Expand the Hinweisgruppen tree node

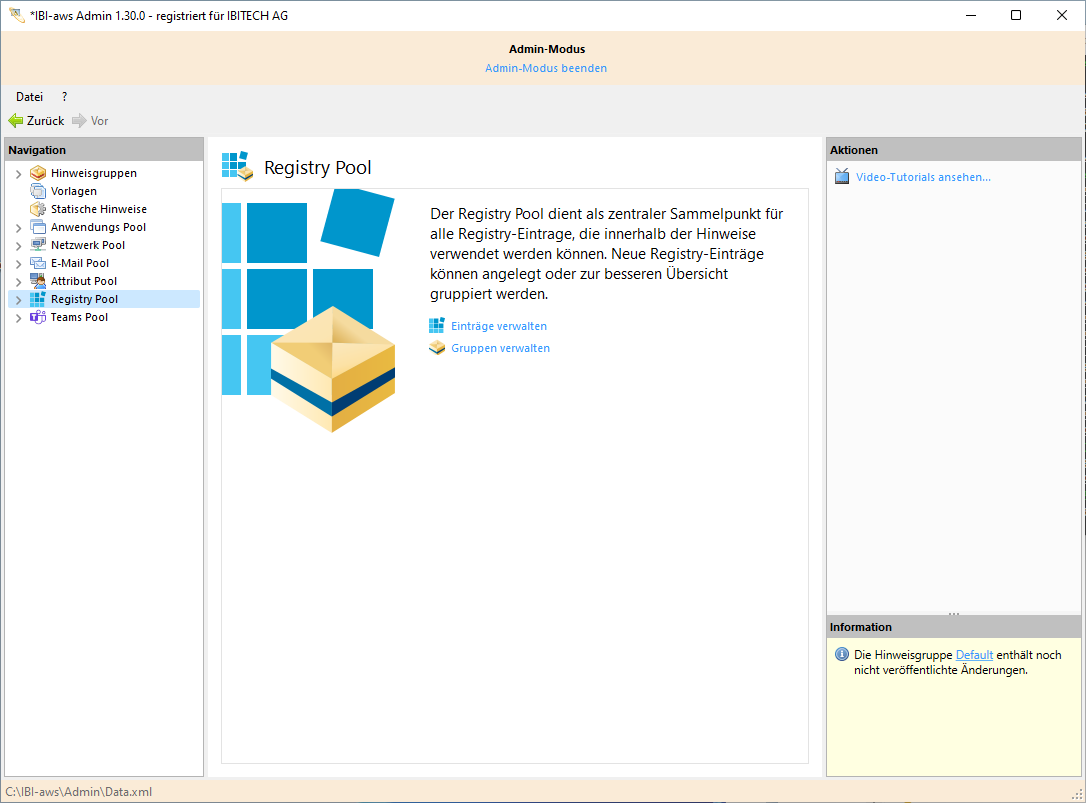click(18, 174)
